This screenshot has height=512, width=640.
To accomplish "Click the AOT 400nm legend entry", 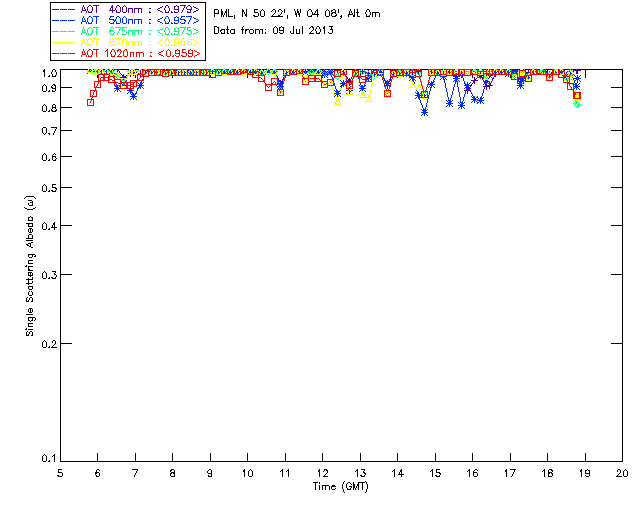I will [126, 9].
